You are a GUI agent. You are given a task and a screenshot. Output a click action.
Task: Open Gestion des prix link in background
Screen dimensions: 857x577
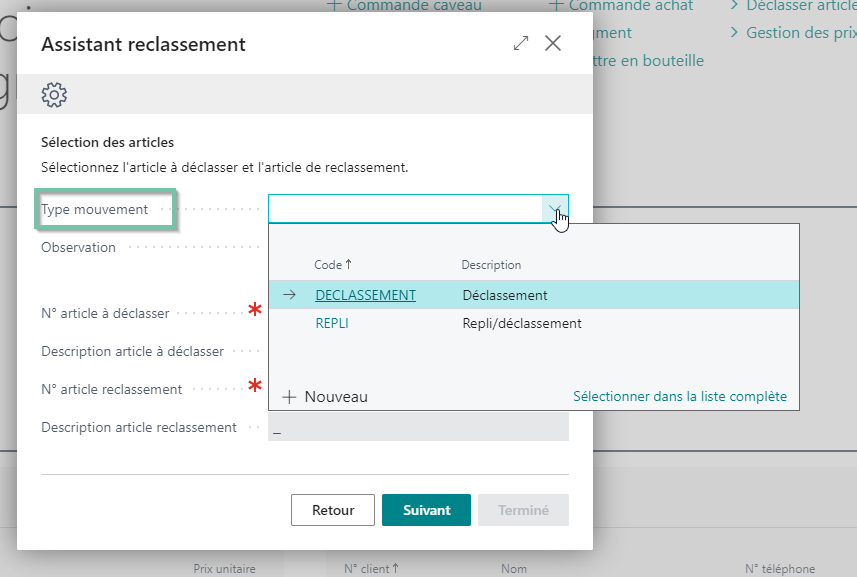click(x=794, y=33)
